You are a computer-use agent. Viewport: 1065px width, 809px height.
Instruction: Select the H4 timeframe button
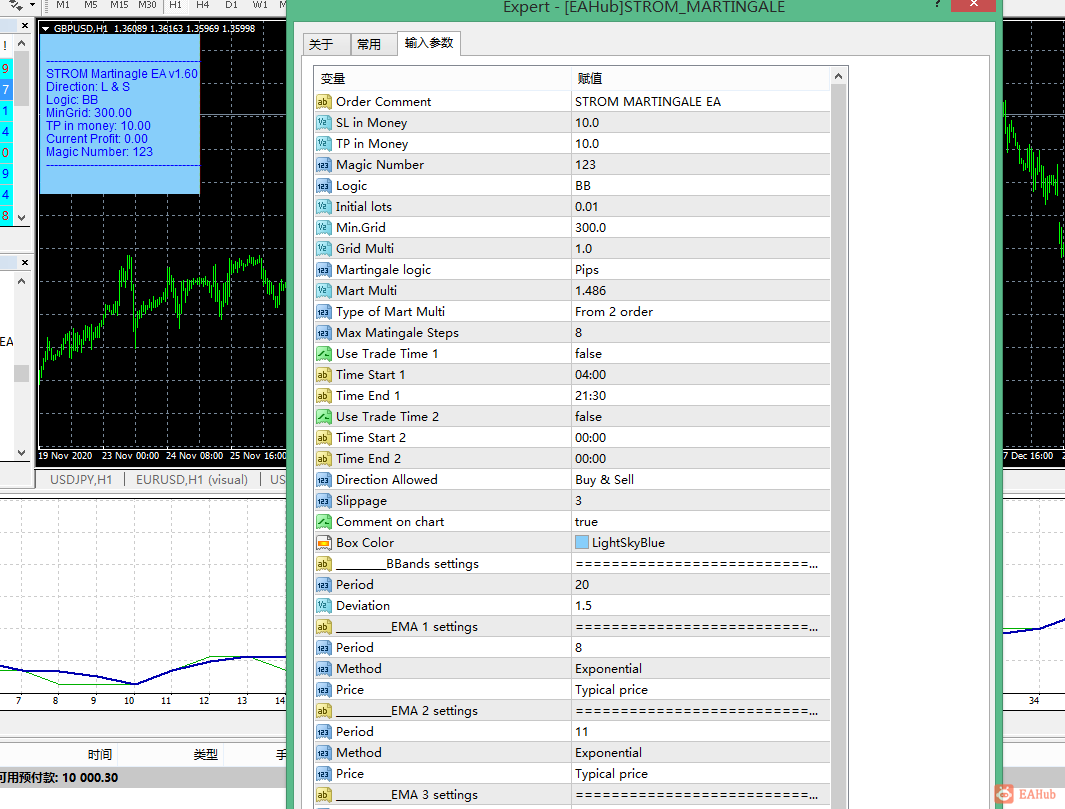coord(202,5)
